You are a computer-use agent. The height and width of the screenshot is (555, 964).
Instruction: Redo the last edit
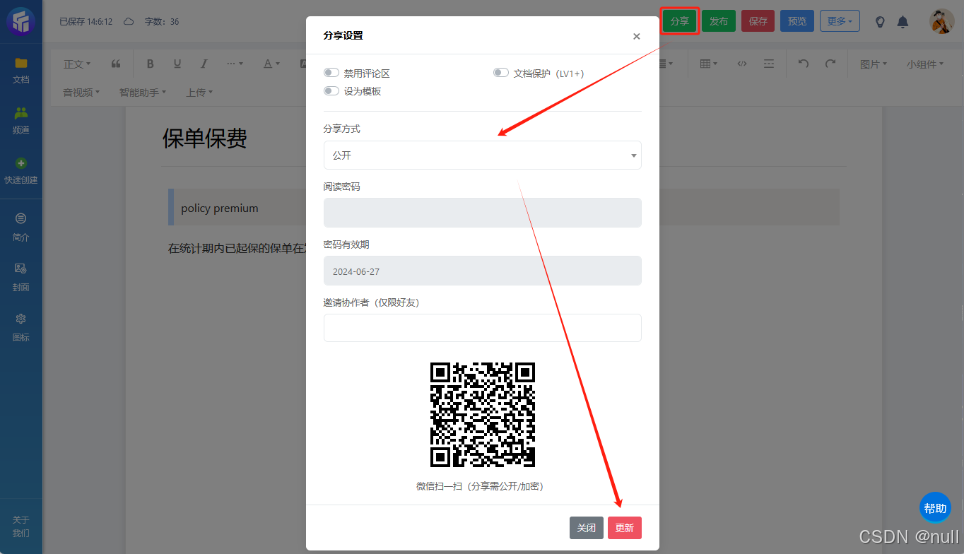coord(831,64)
